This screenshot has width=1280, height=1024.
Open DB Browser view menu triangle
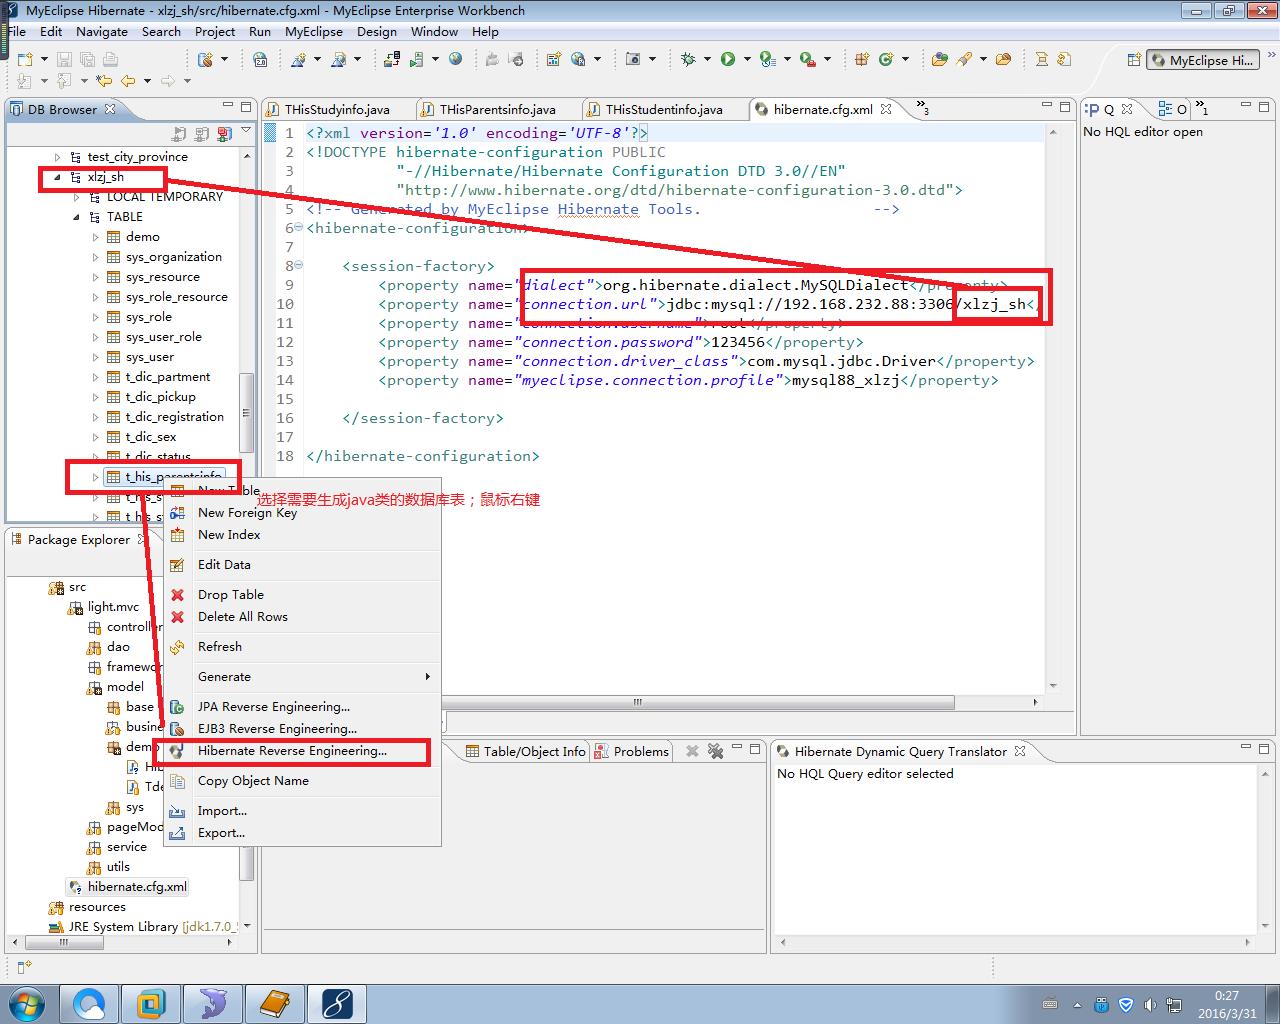tap(246, 131)
